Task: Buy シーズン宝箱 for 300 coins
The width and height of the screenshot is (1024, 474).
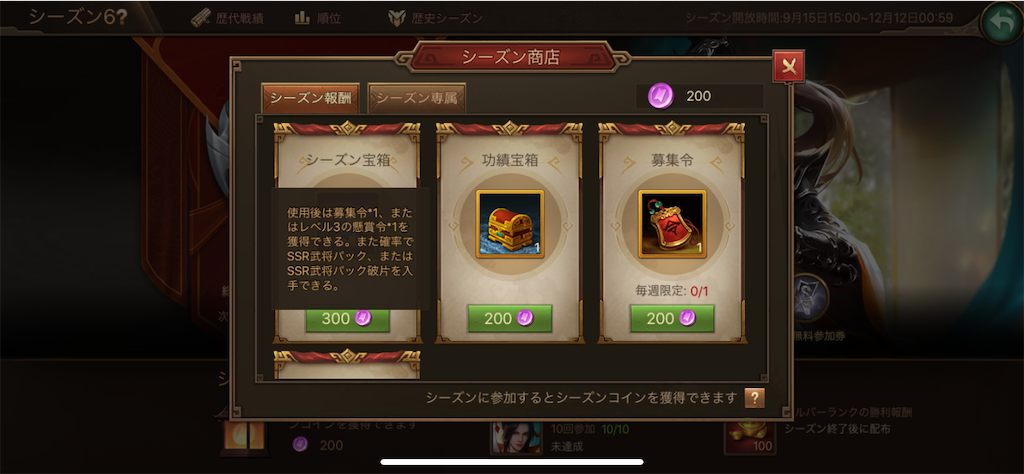Action: pyautogui.click(x=347, y=319)
